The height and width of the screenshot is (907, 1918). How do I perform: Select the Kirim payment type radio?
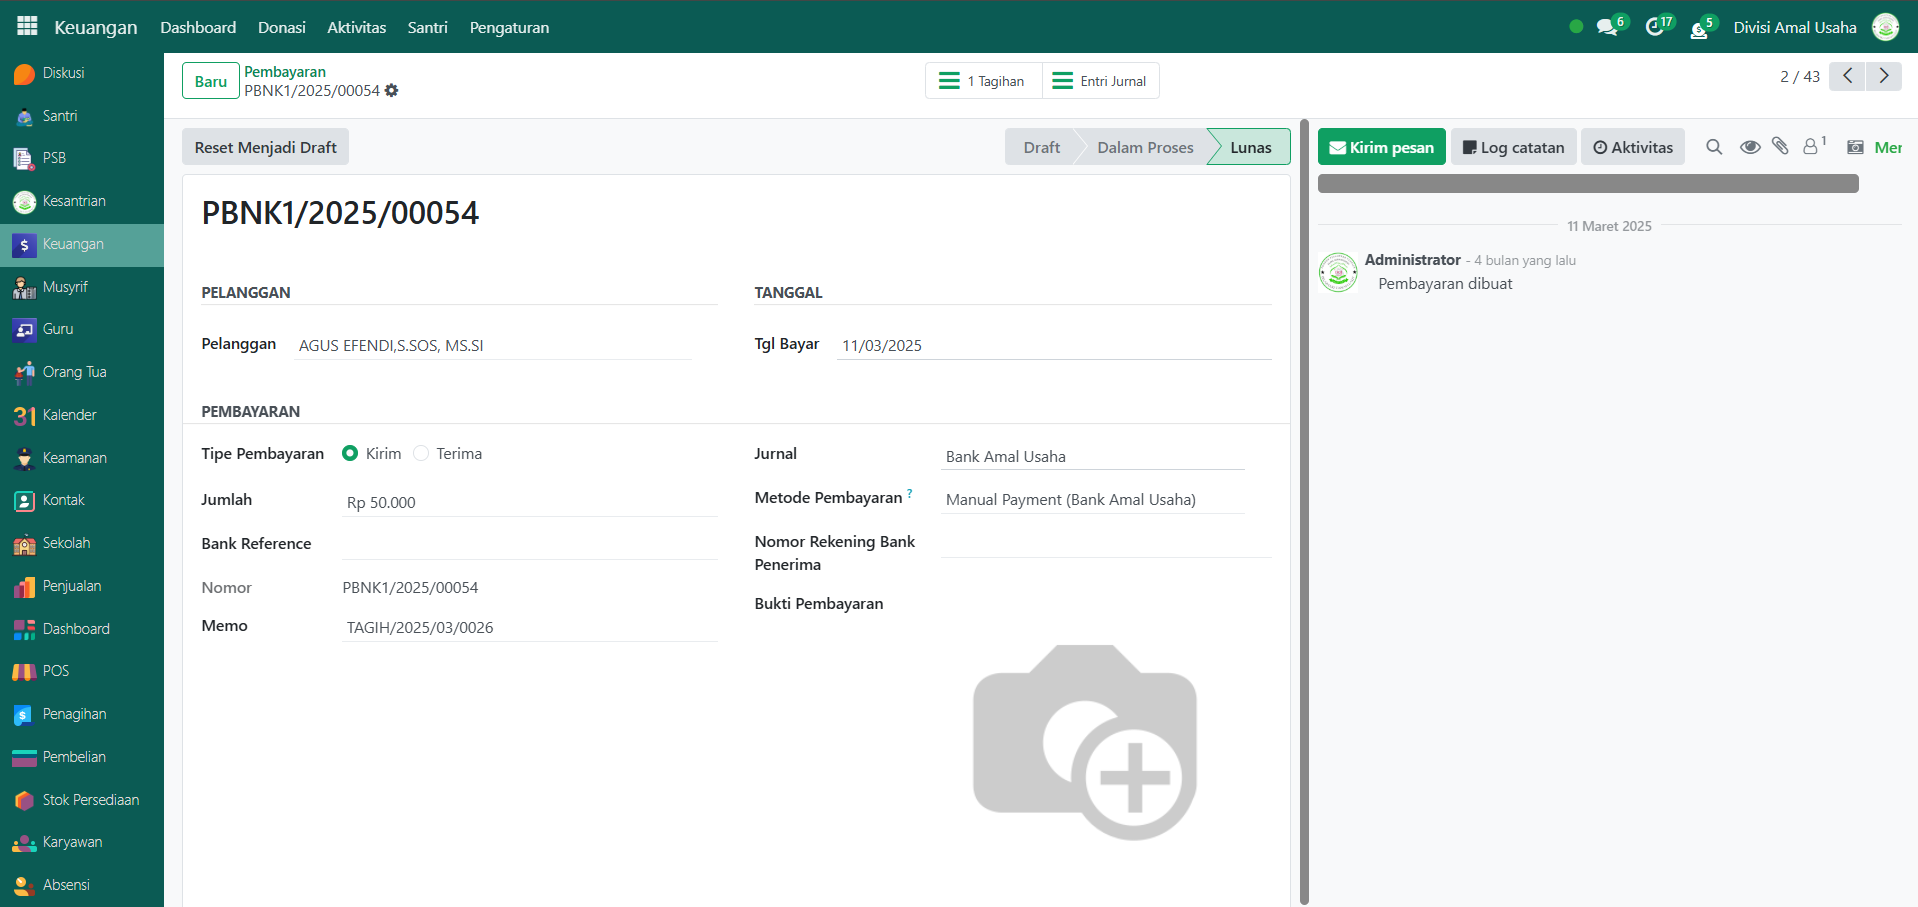pos(350,454)
